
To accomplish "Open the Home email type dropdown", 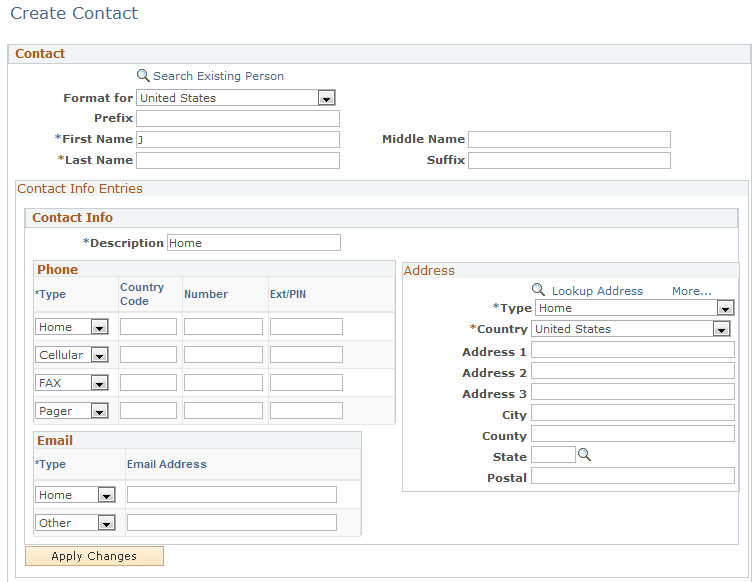I will click(x=75, y=495).
